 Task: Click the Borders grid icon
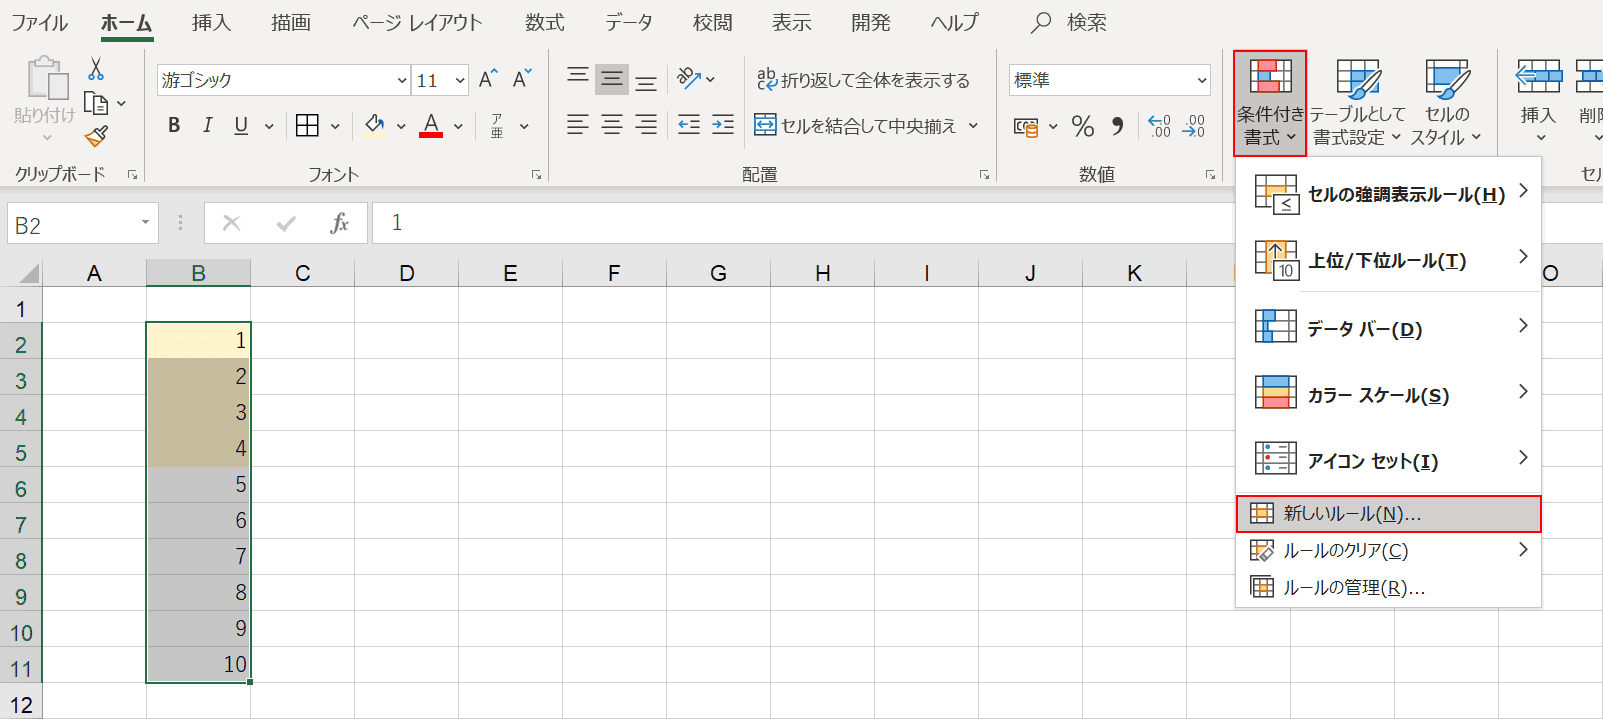click(308, 125)
